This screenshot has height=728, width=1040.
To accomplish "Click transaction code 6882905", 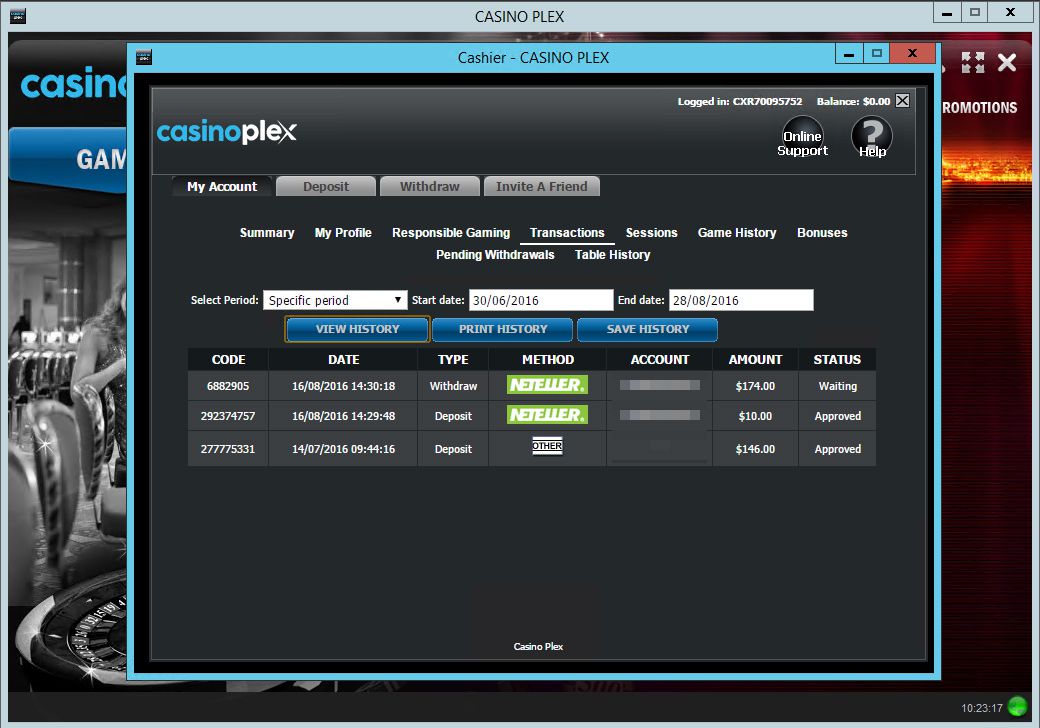I will [228, 386].
